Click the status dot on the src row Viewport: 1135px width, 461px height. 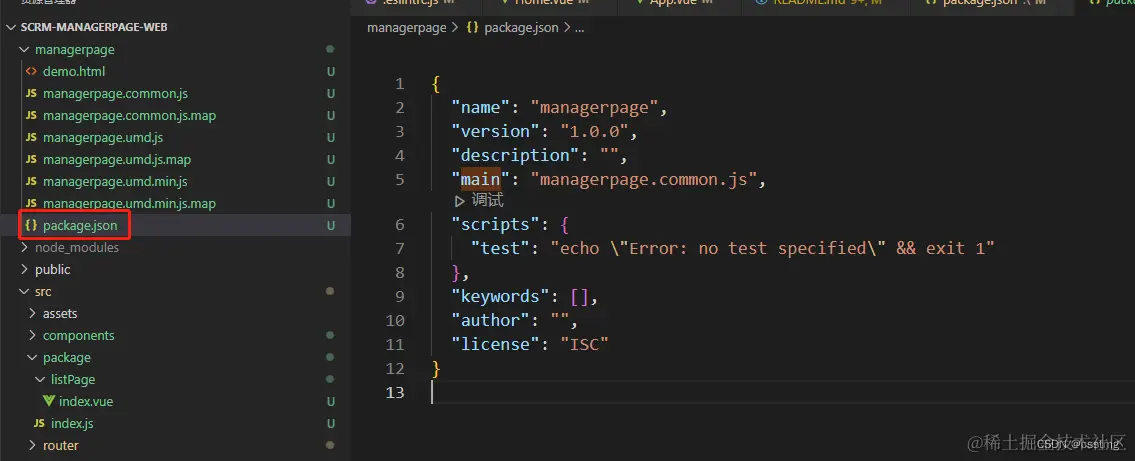330,292
